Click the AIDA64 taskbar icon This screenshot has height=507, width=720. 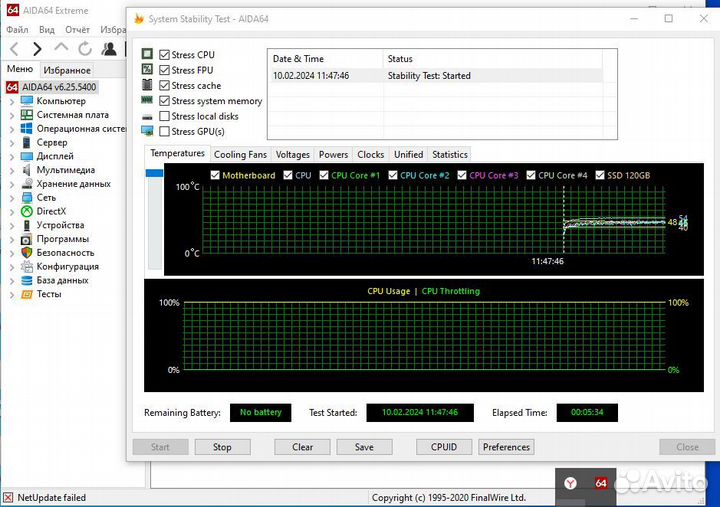(601, 483)
